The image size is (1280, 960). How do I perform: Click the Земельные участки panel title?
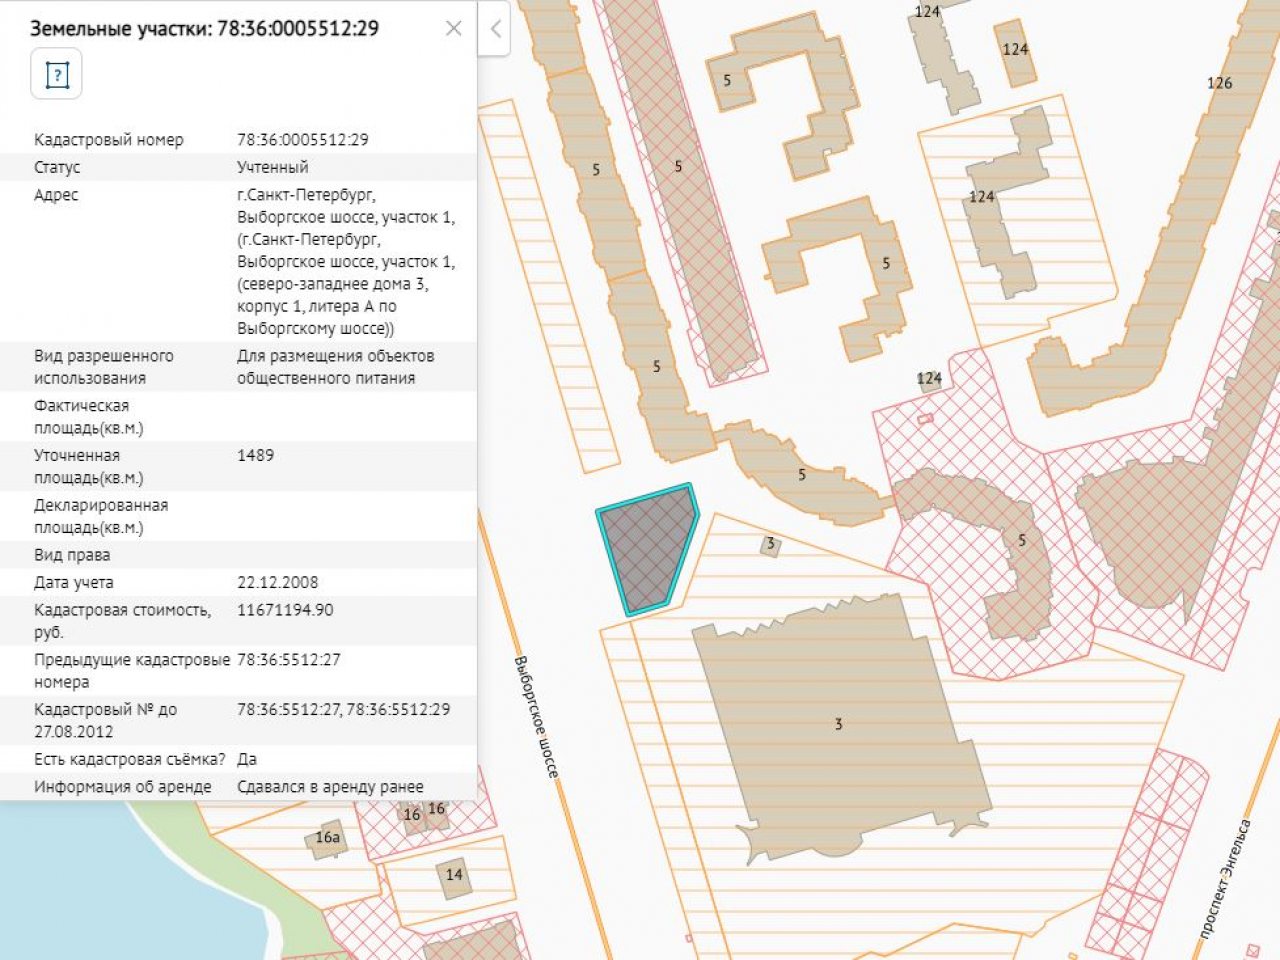pos(204,28)
